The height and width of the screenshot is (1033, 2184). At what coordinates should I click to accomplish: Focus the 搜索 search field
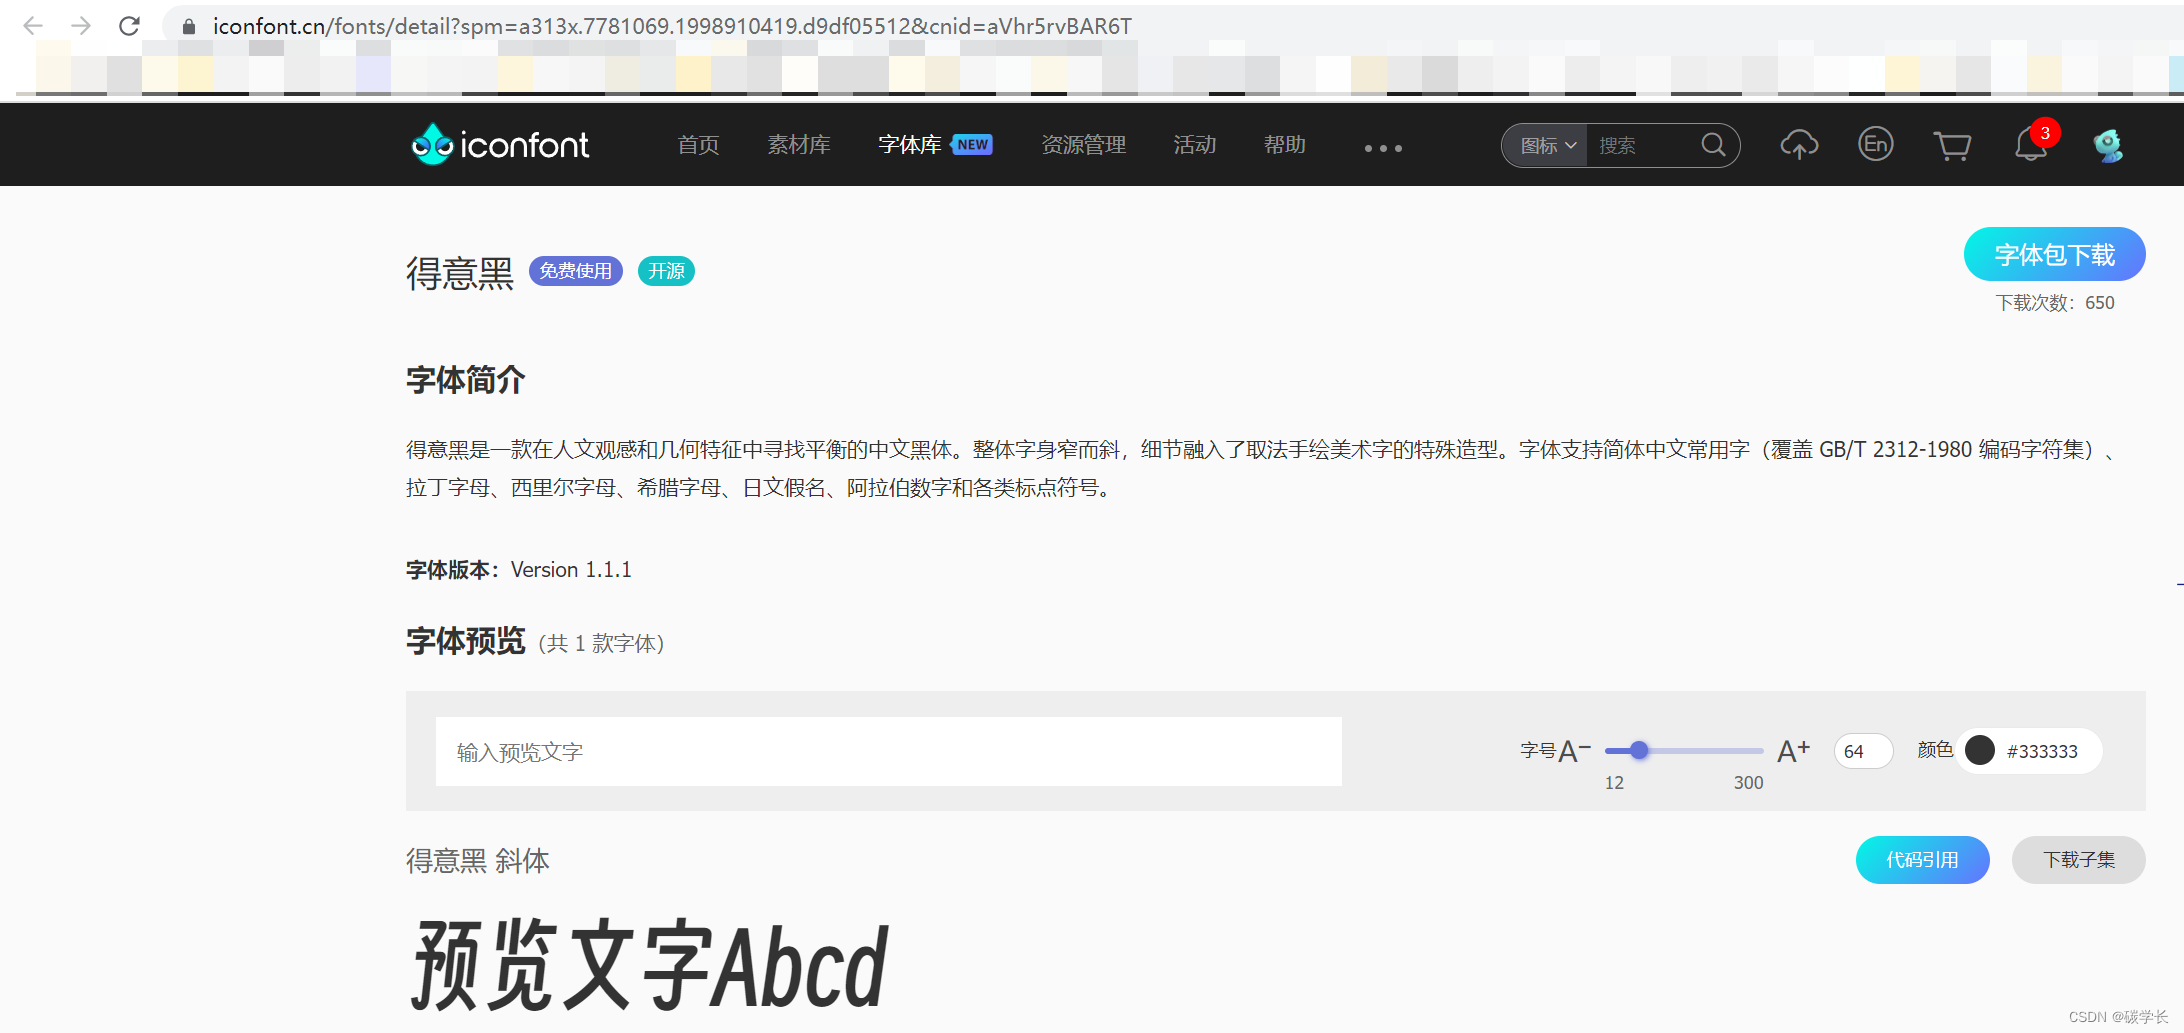coord(1640,146)
